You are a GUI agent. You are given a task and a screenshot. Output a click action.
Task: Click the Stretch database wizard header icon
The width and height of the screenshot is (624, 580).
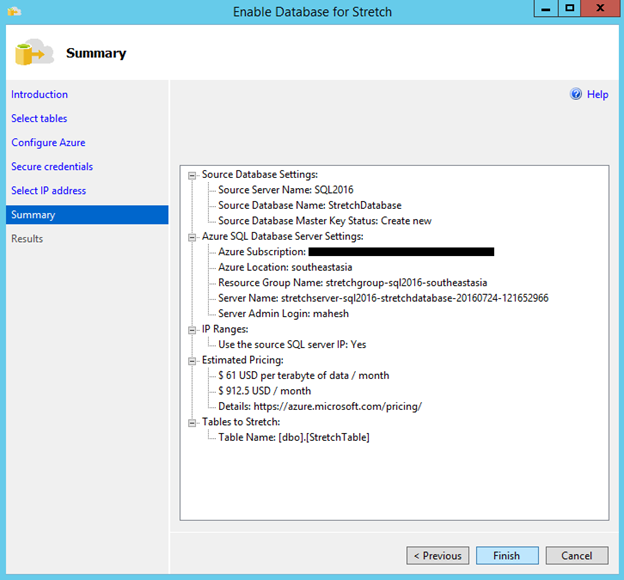34,52
